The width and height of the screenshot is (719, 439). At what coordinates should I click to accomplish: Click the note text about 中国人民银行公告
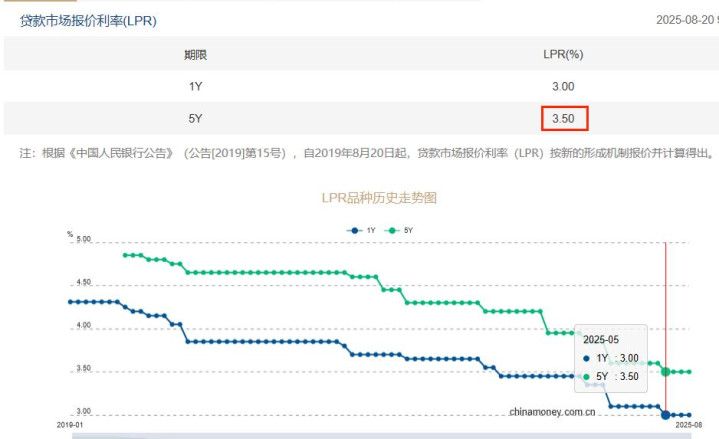click(x=367, y=153)
